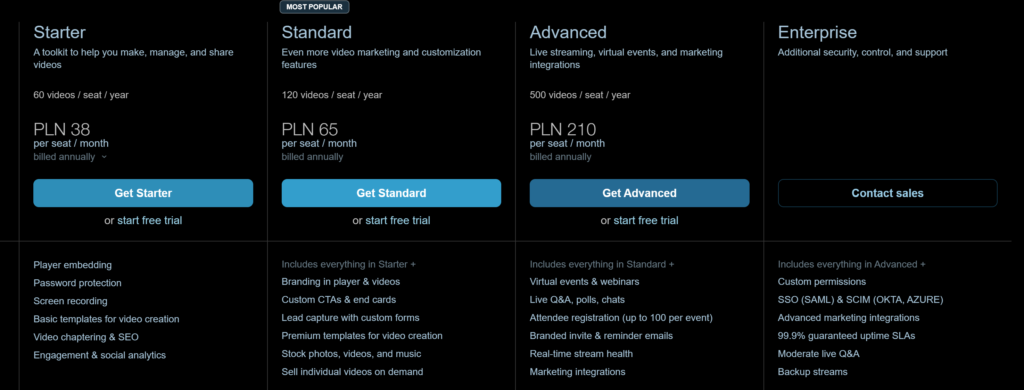Click the Get Starter button
Image resolution: width=1024 pixels, height=390 pixels.
coord(143,193)
